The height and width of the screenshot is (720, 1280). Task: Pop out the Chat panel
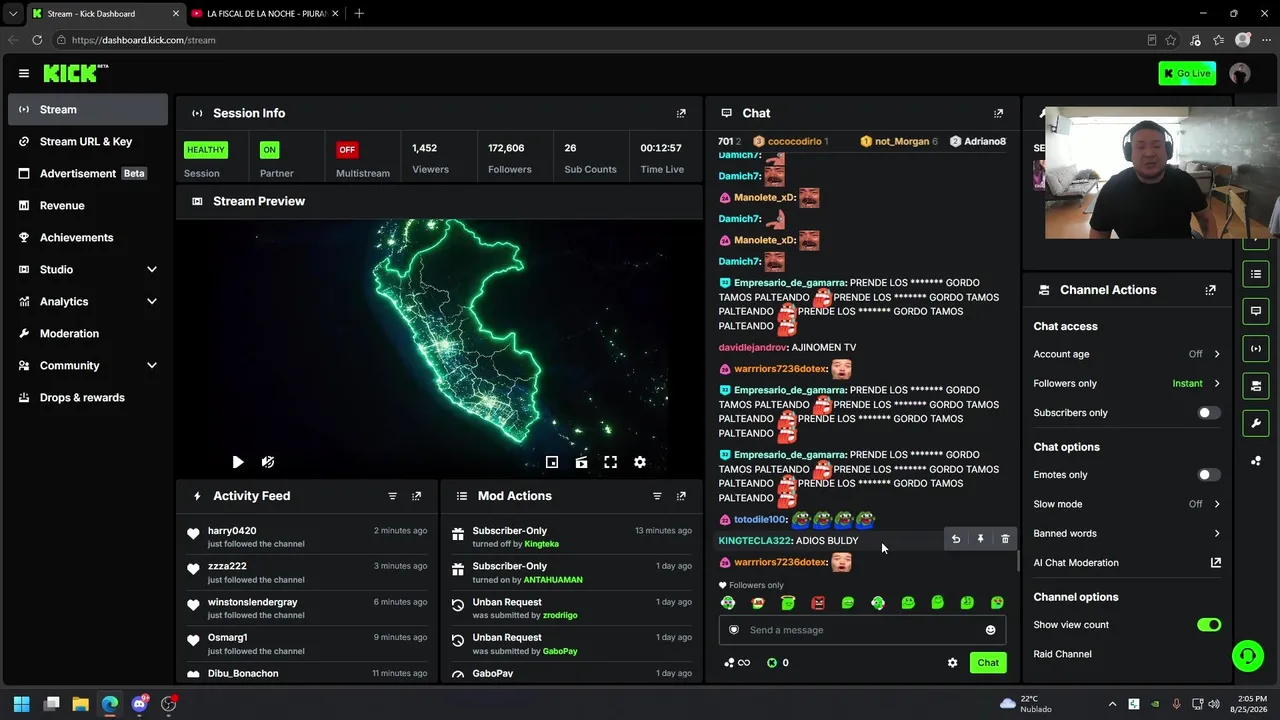[998, 113]
